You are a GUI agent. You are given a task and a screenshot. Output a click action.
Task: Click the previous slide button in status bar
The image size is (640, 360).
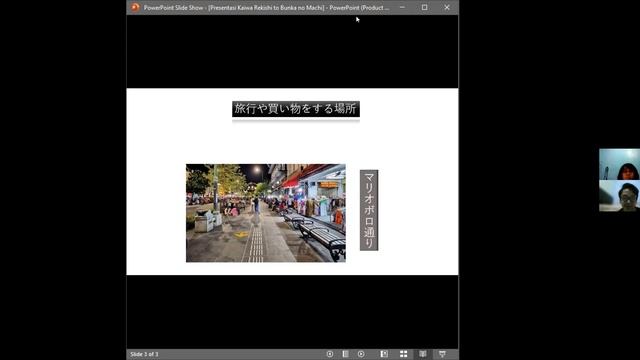[x=330, y=354]
